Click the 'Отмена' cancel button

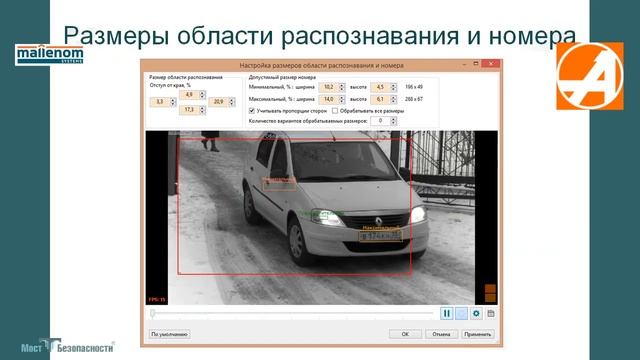click(441, 334)
